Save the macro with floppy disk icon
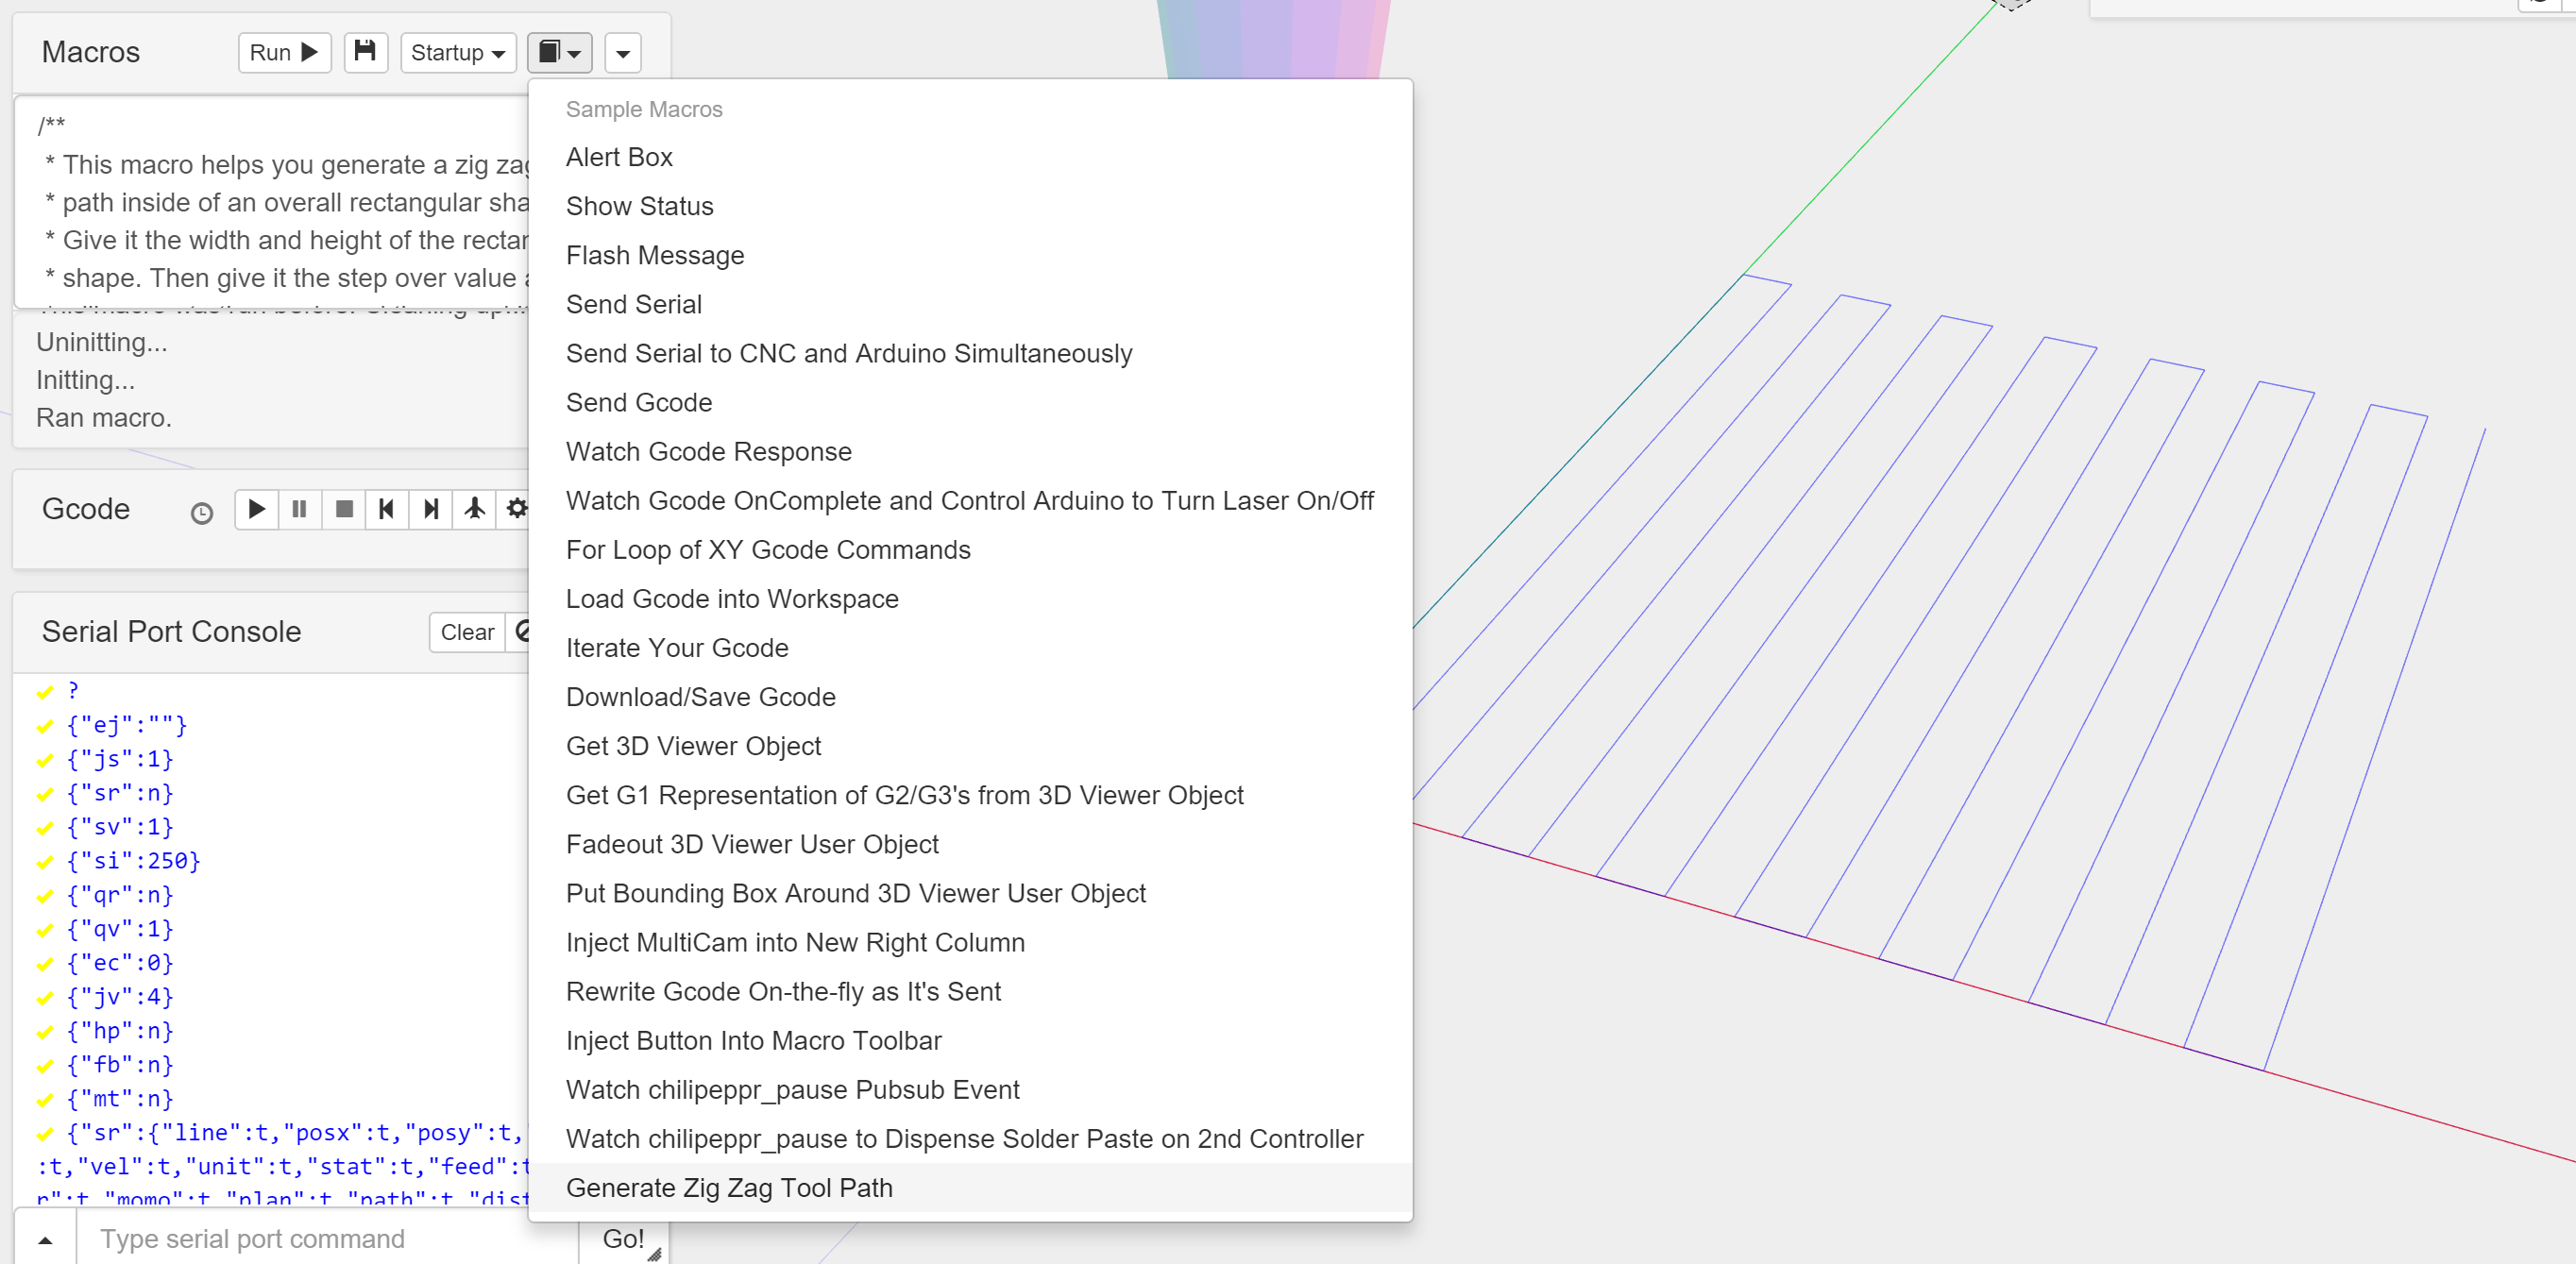 click(x=365, y=52)
